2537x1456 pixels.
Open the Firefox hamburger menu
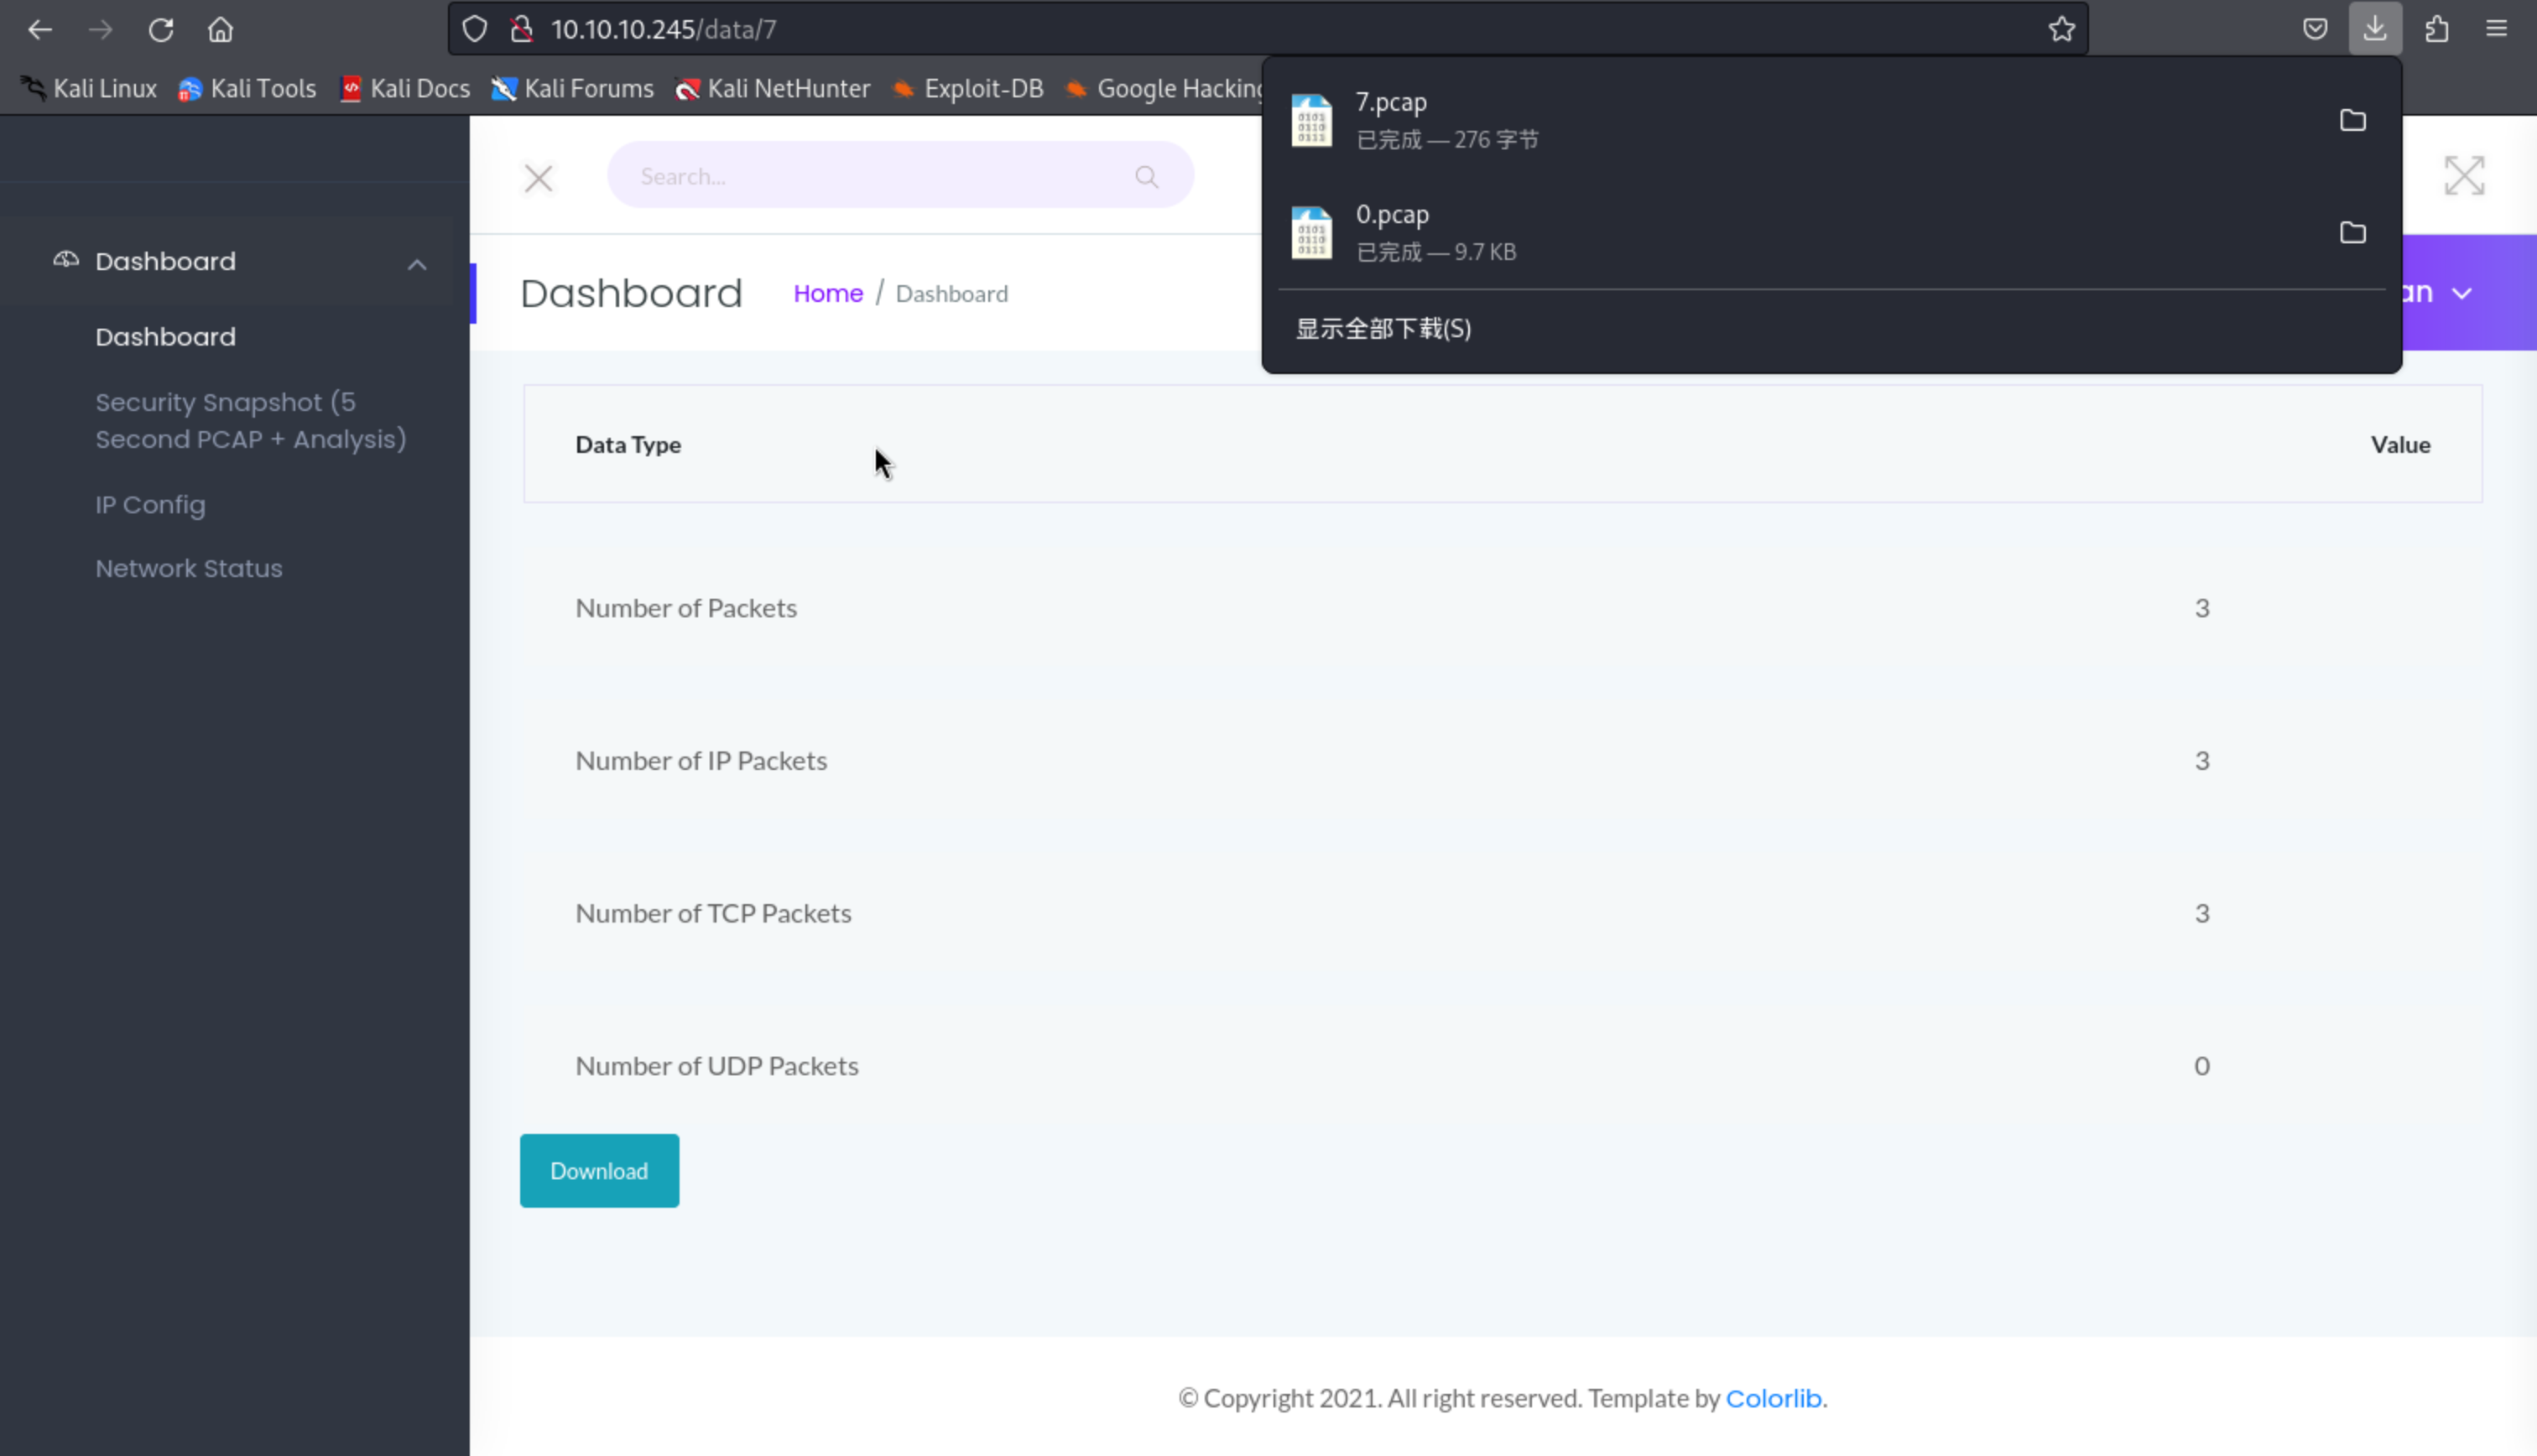[x=2496, y=29]
